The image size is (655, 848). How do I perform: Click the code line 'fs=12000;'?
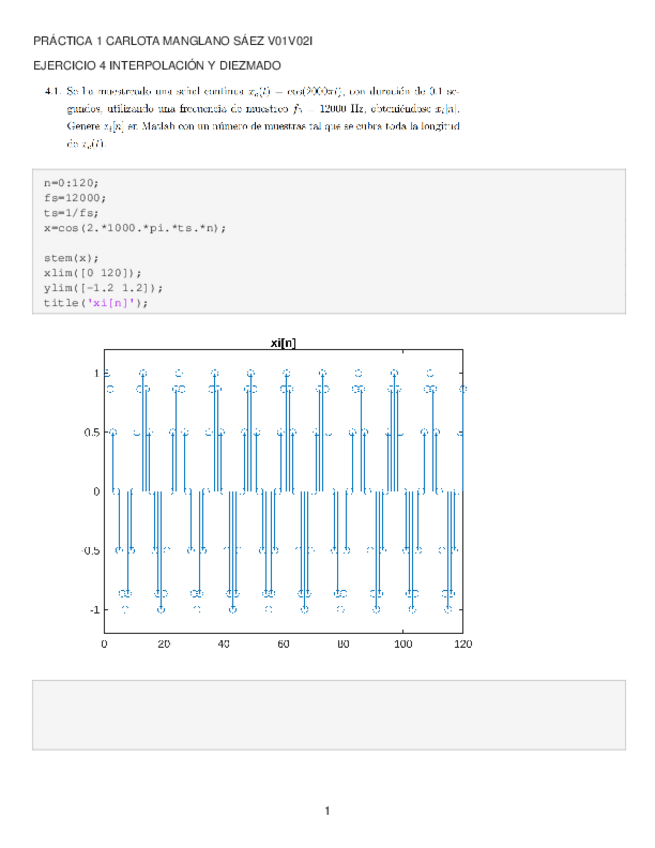coord(75,198)
